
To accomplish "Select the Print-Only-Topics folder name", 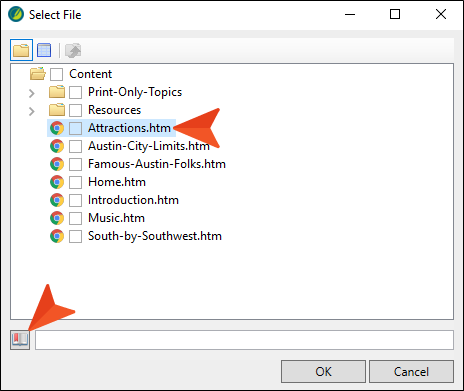I will [x=135, y=92].
